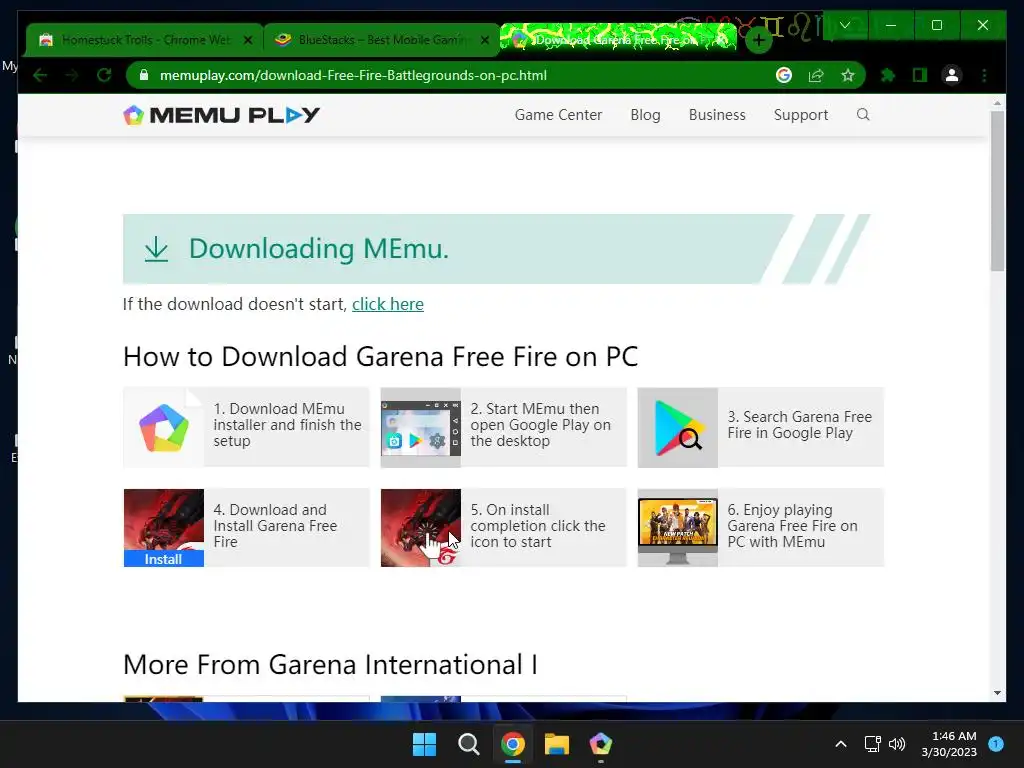The width and height of the screenshot is (1024, 768).
Task: Click the step 2 MEmu desktop thumbnail
Action: [421, 428]
